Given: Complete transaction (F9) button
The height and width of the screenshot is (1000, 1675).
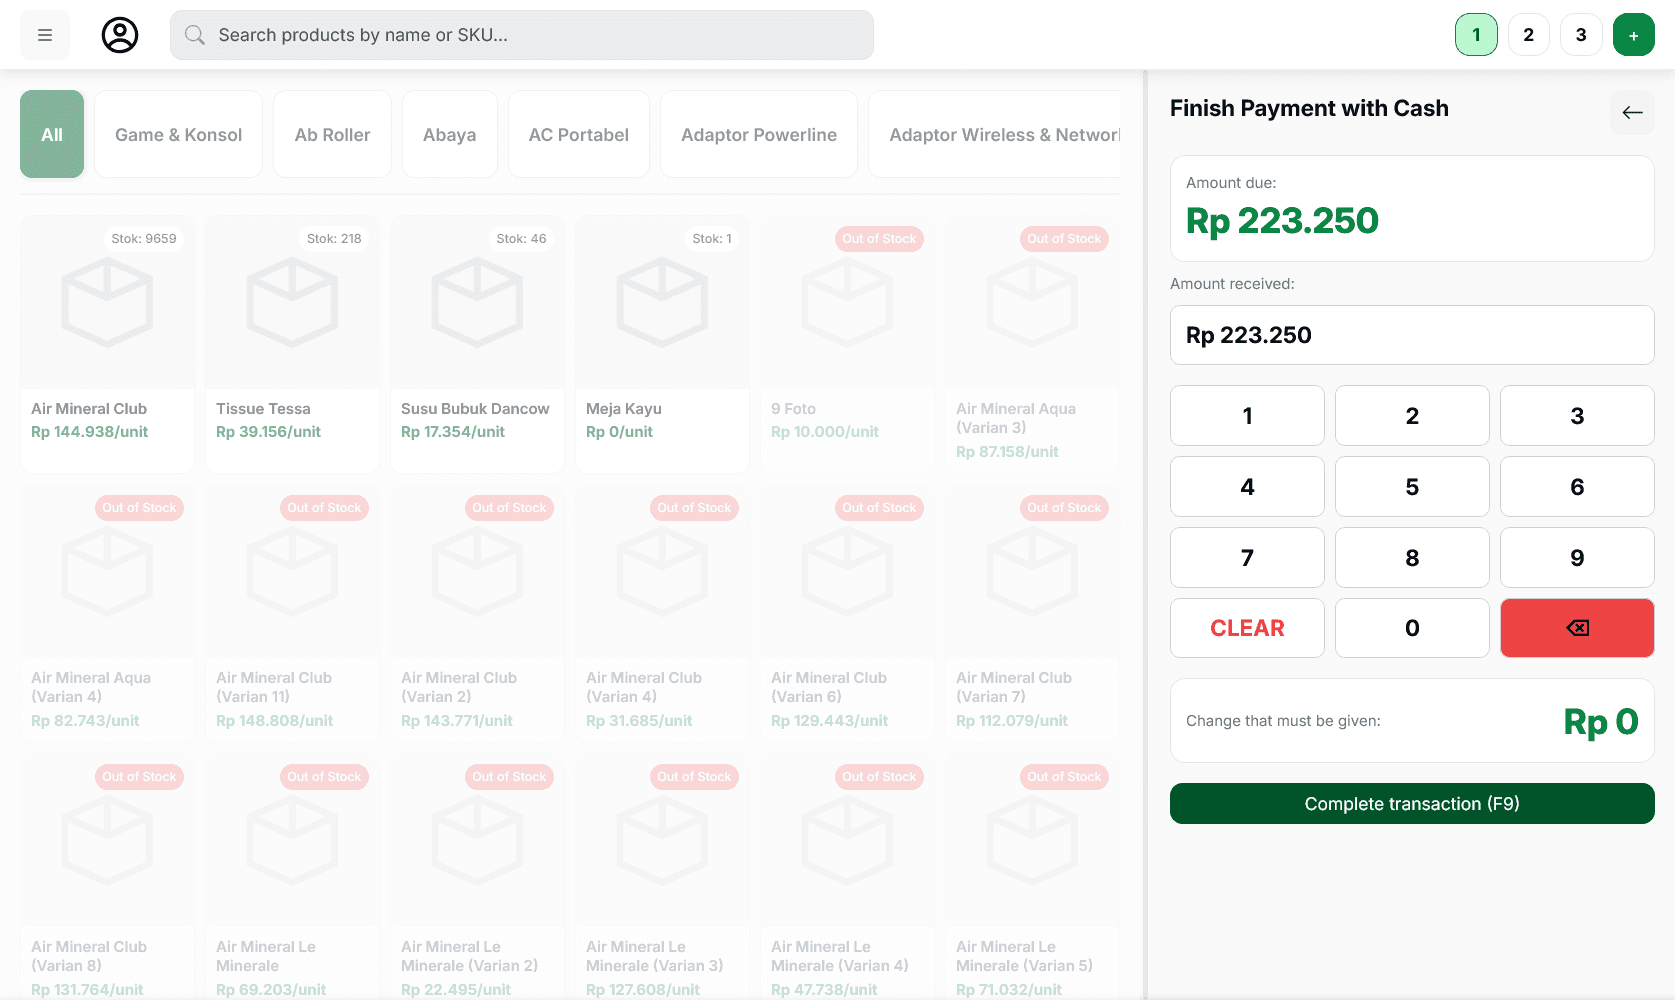Looking at the screenshot, I should [x=1412, y=804].
